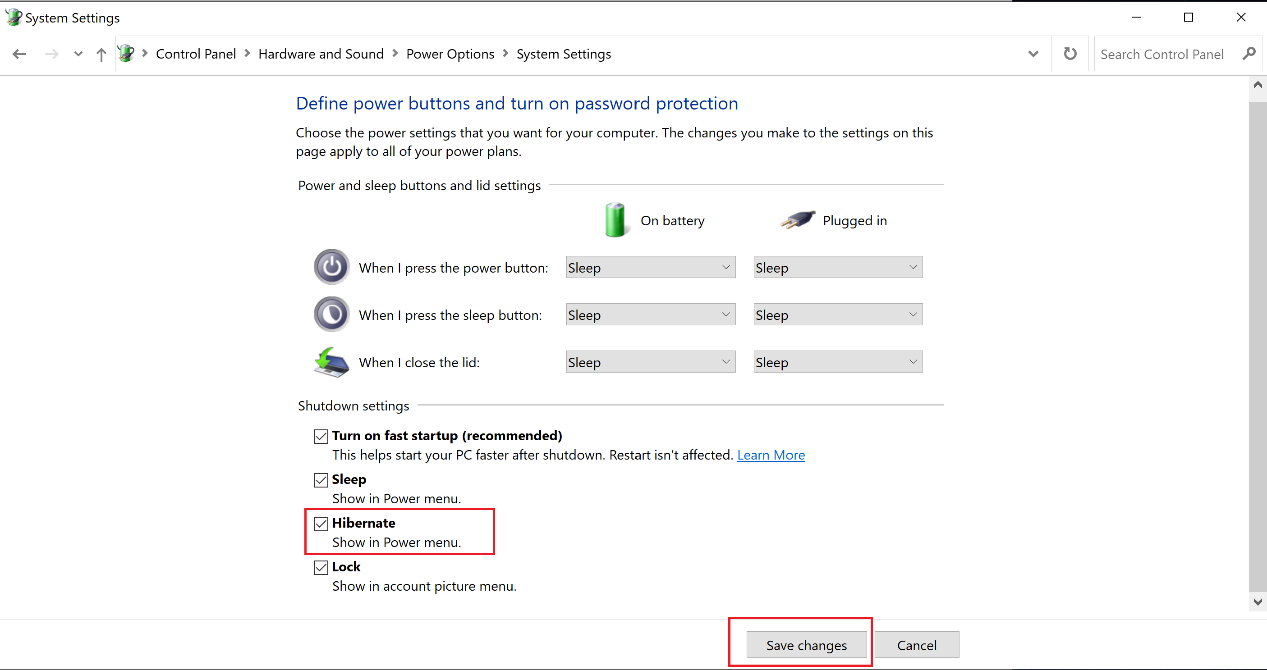
Task: Open the recent locations chevron
Action: click(78, 54)
